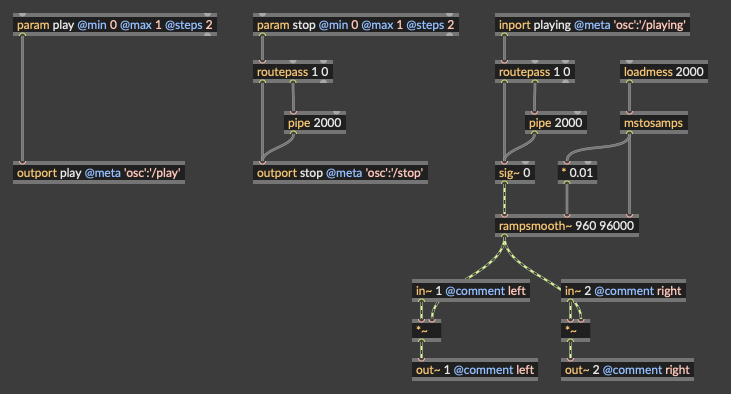Screen dimensions: 731x394
Task: Click the pipe 2000 object under stop
Action: pos(315,123)
